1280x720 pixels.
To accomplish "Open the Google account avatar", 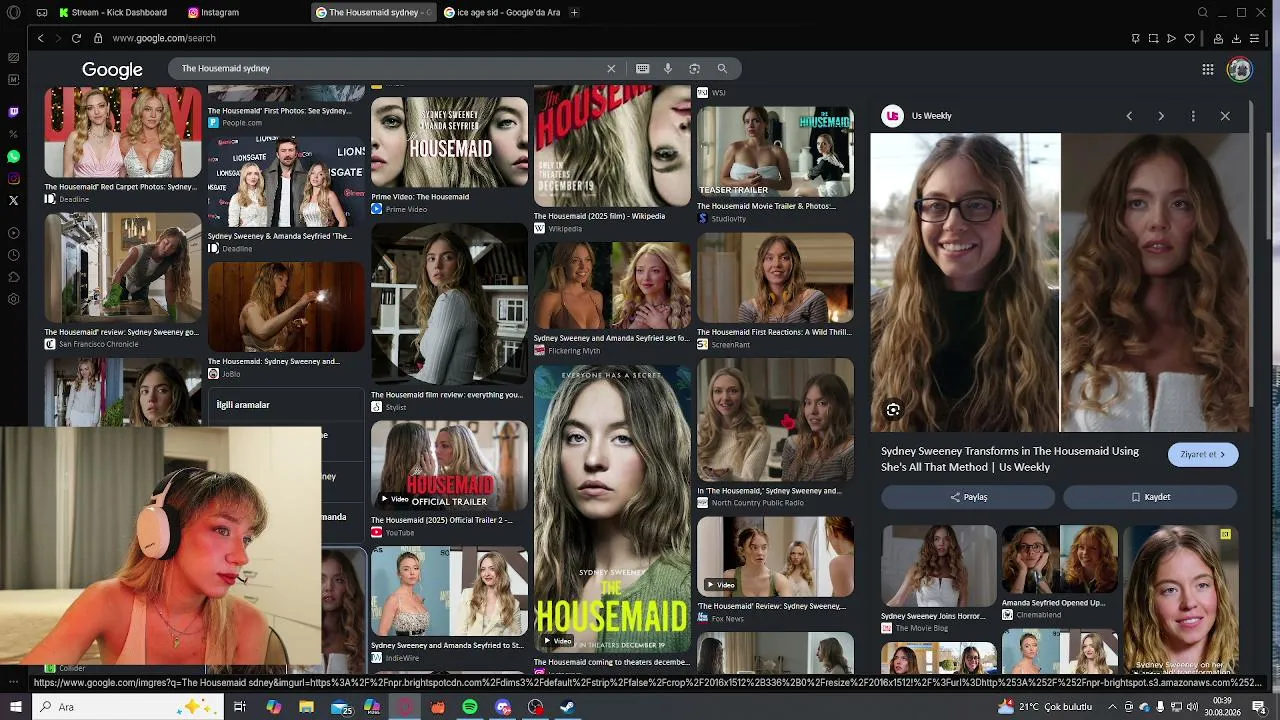I will [1240, 69].
